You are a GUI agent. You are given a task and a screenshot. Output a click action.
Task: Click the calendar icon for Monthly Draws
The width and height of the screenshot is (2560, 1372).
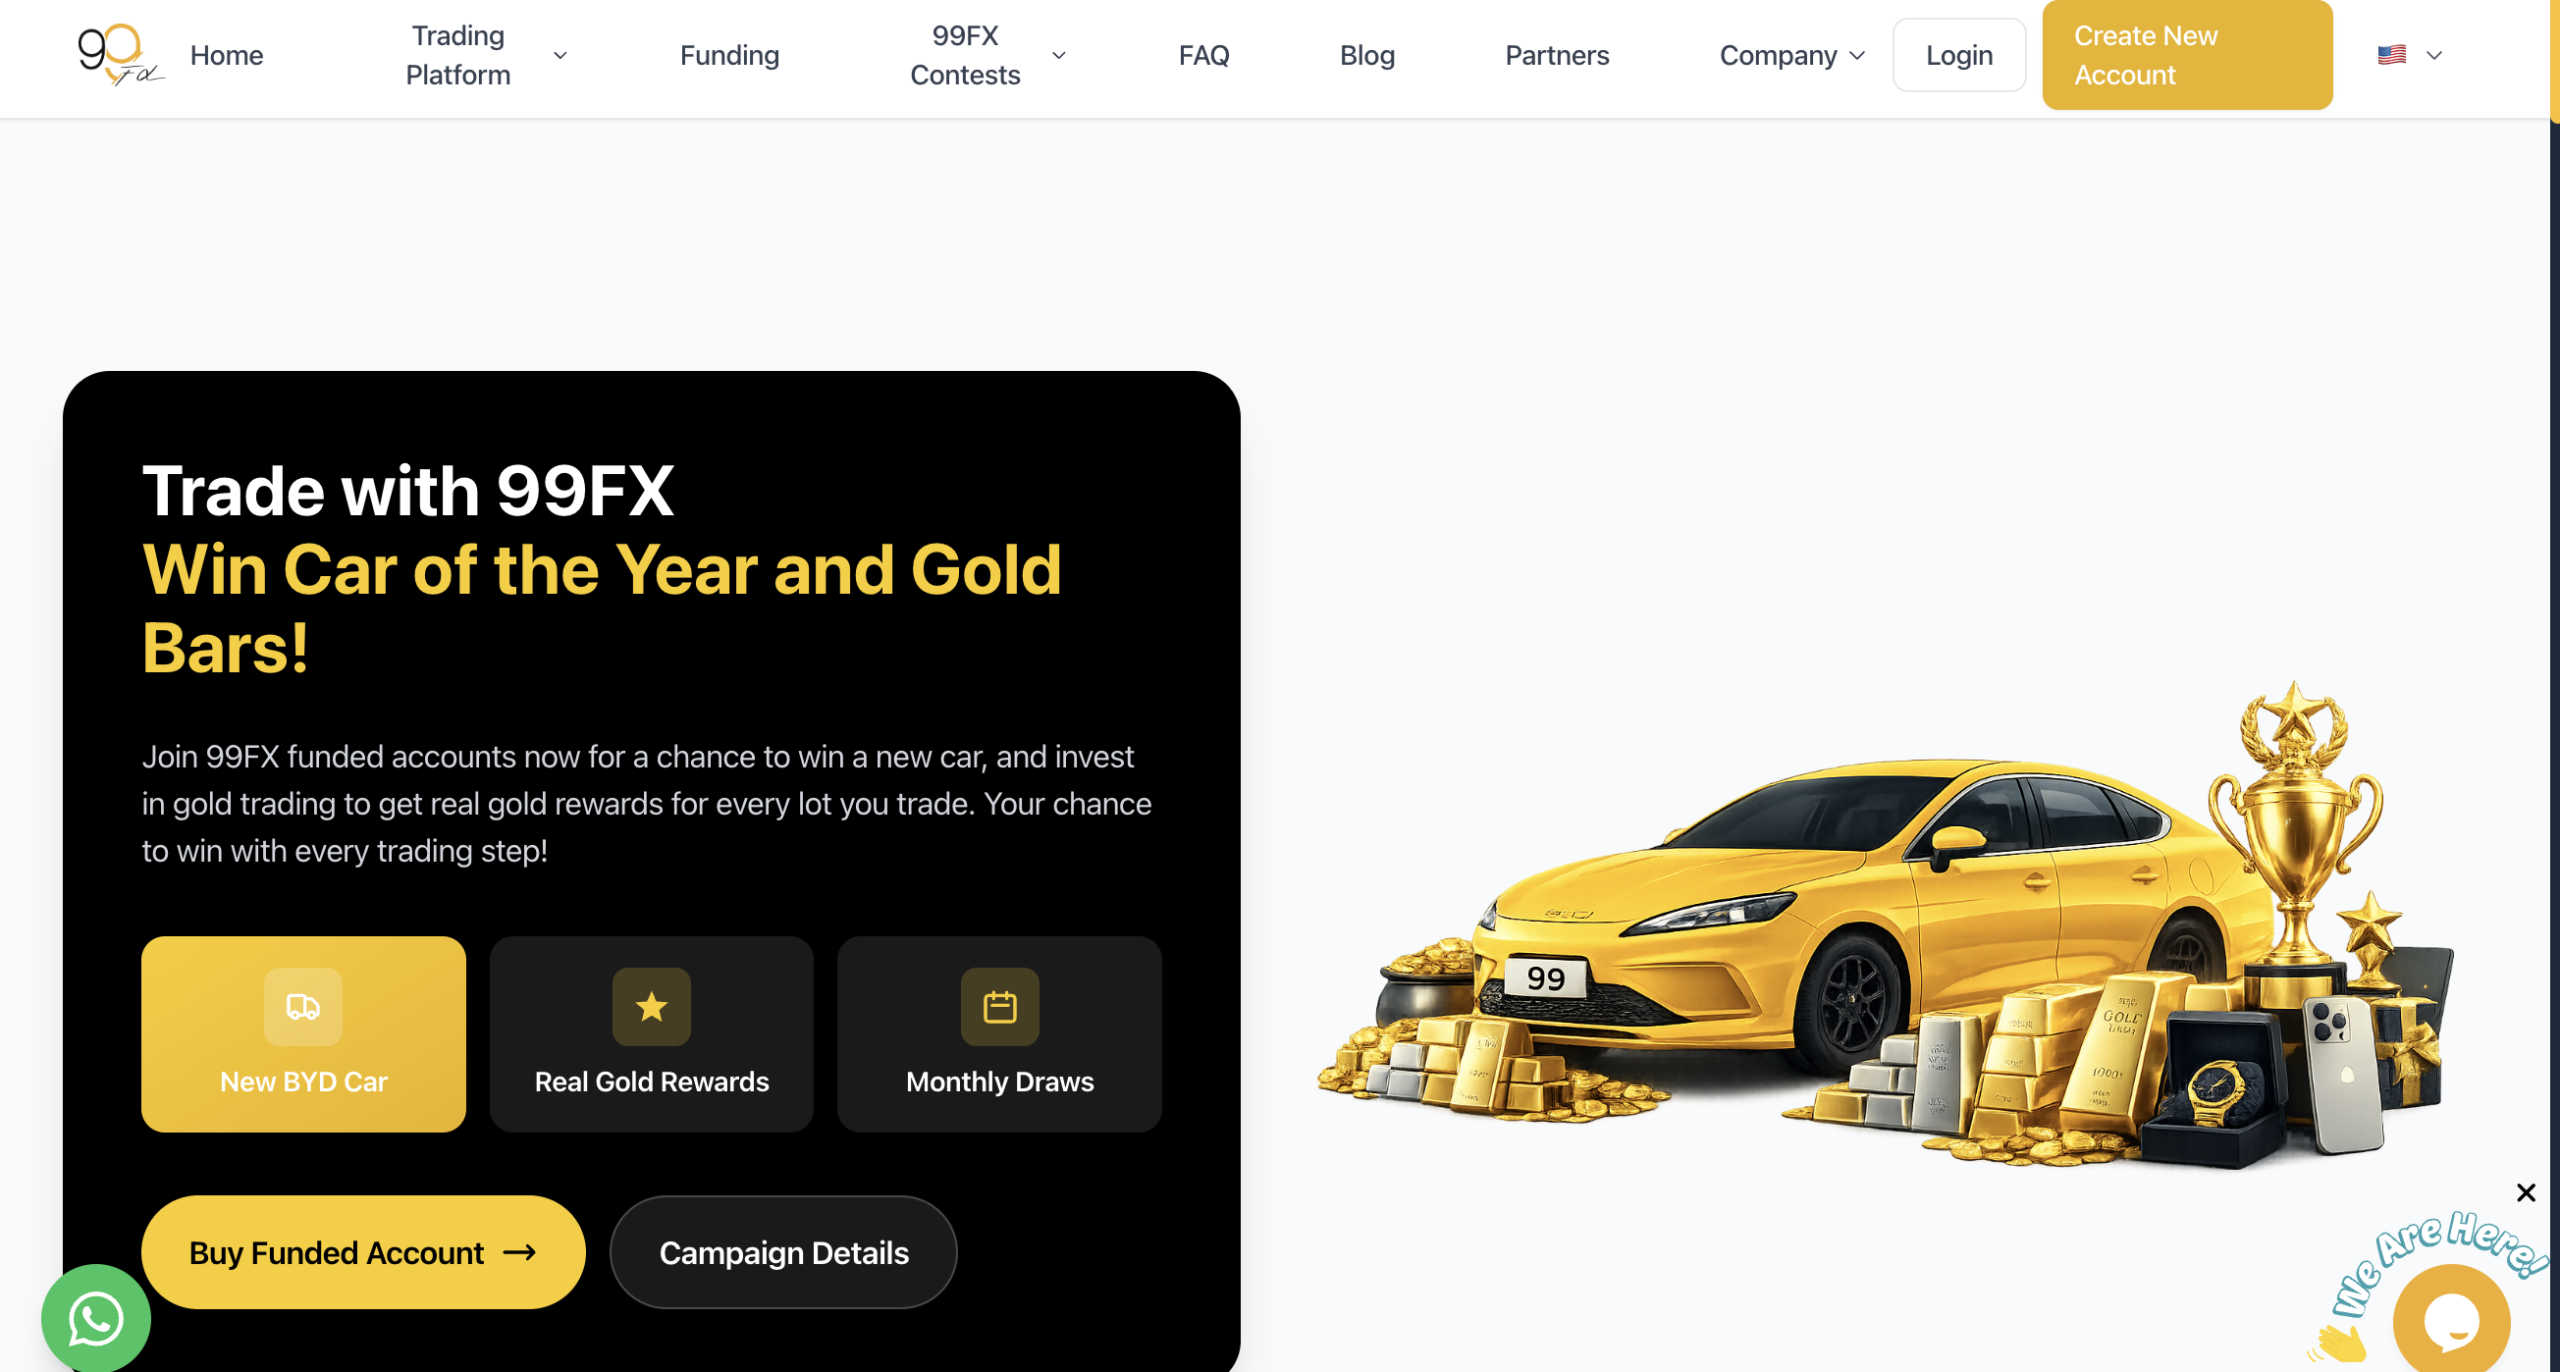tap(999, 1006)
